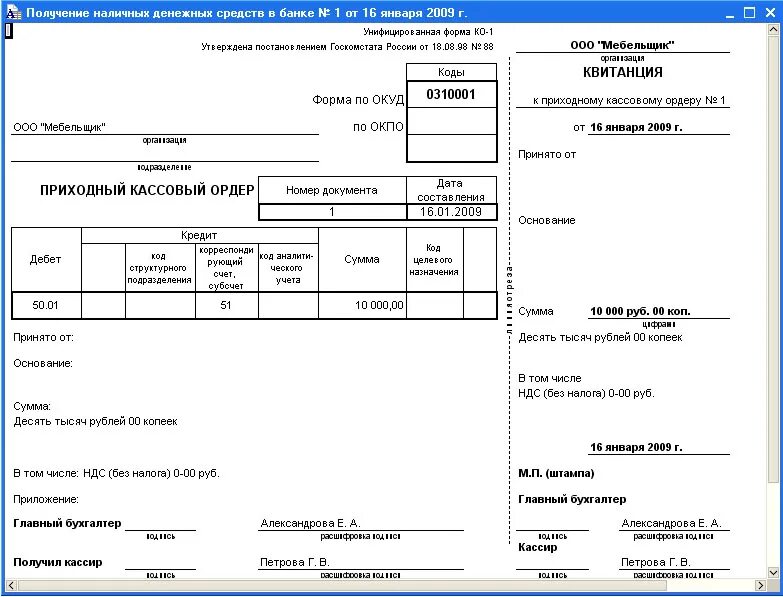The height and width of the screenshot is (597, 783).
Task: Maximize the cash order window
Action: click(x=750, y=13)
